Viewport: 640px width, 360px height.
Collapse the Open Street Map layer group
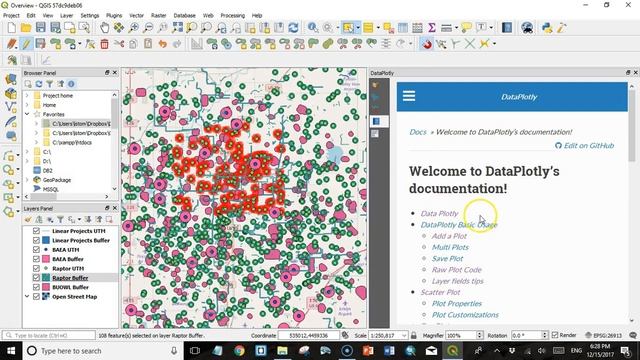[27, 297]
